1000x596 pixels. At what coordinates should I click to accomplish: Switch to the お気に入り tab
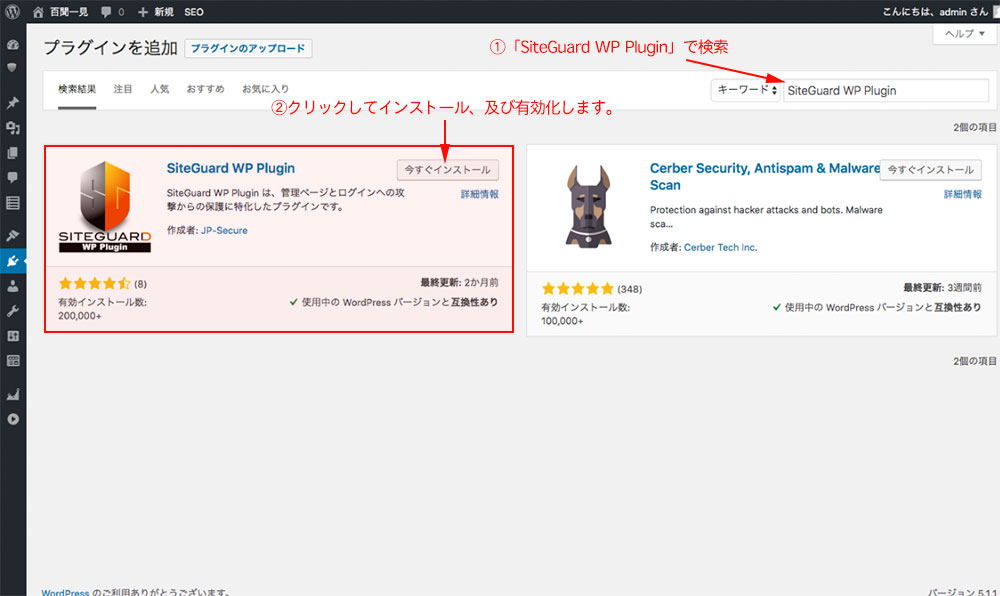265,89
